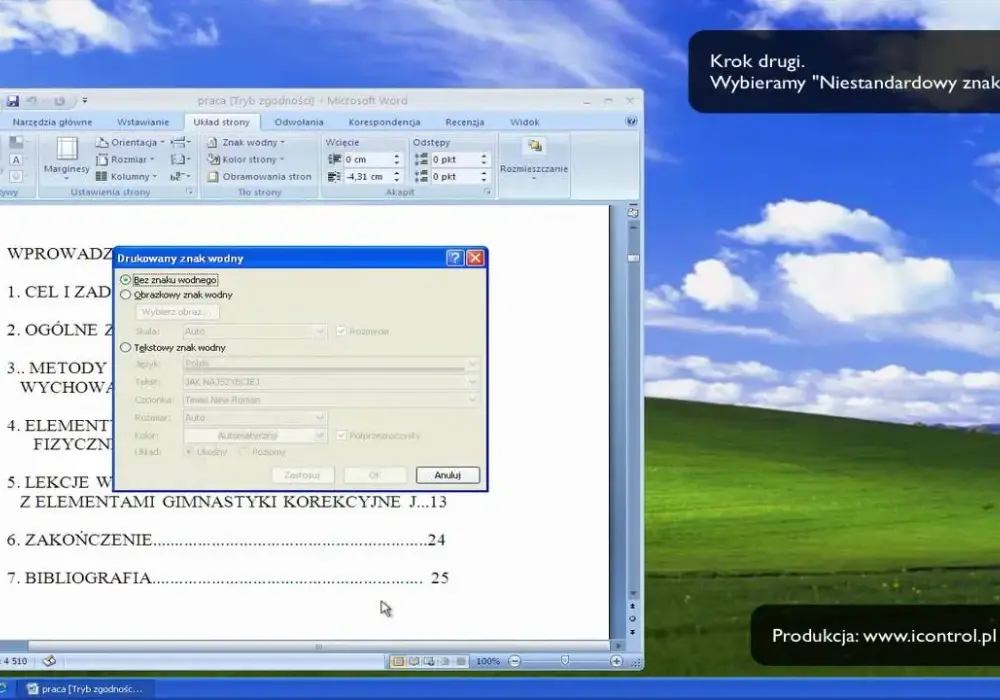Screen dimensions: 1000x700
Task: Click the hyphenation icon beside Kolumny
Action: 180,177
